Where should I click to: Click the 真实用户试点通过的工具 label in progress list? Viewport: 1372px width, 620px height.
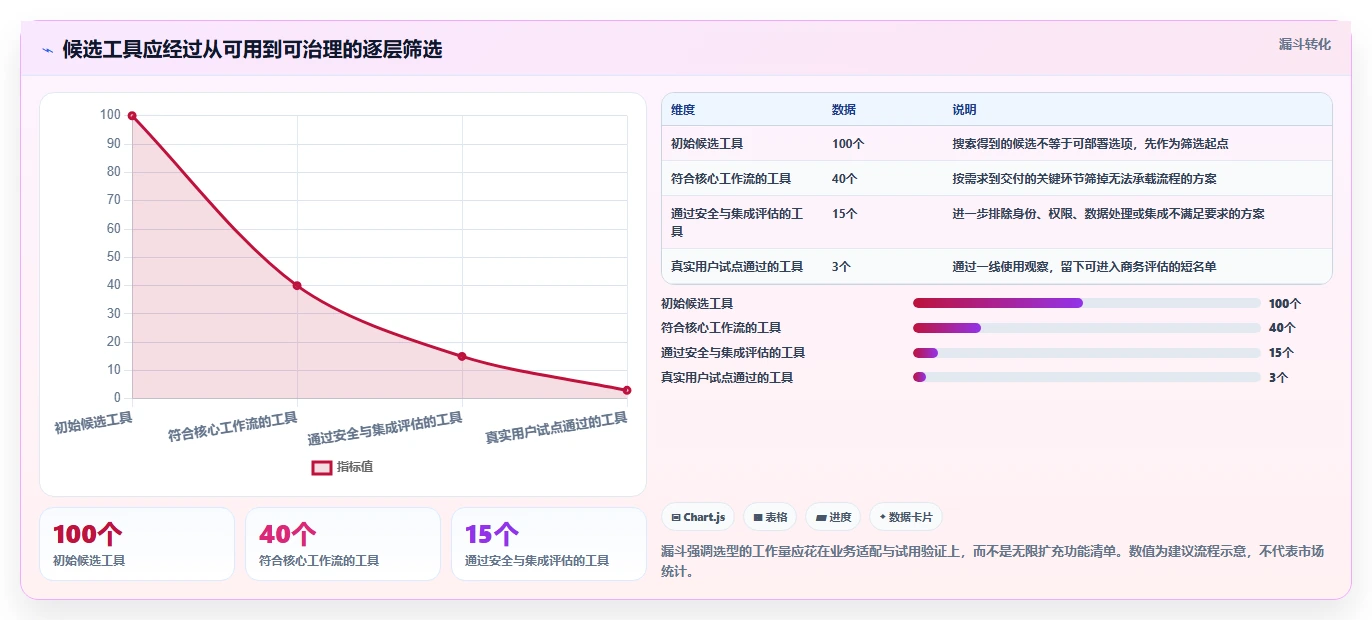[x=727, y=377]
